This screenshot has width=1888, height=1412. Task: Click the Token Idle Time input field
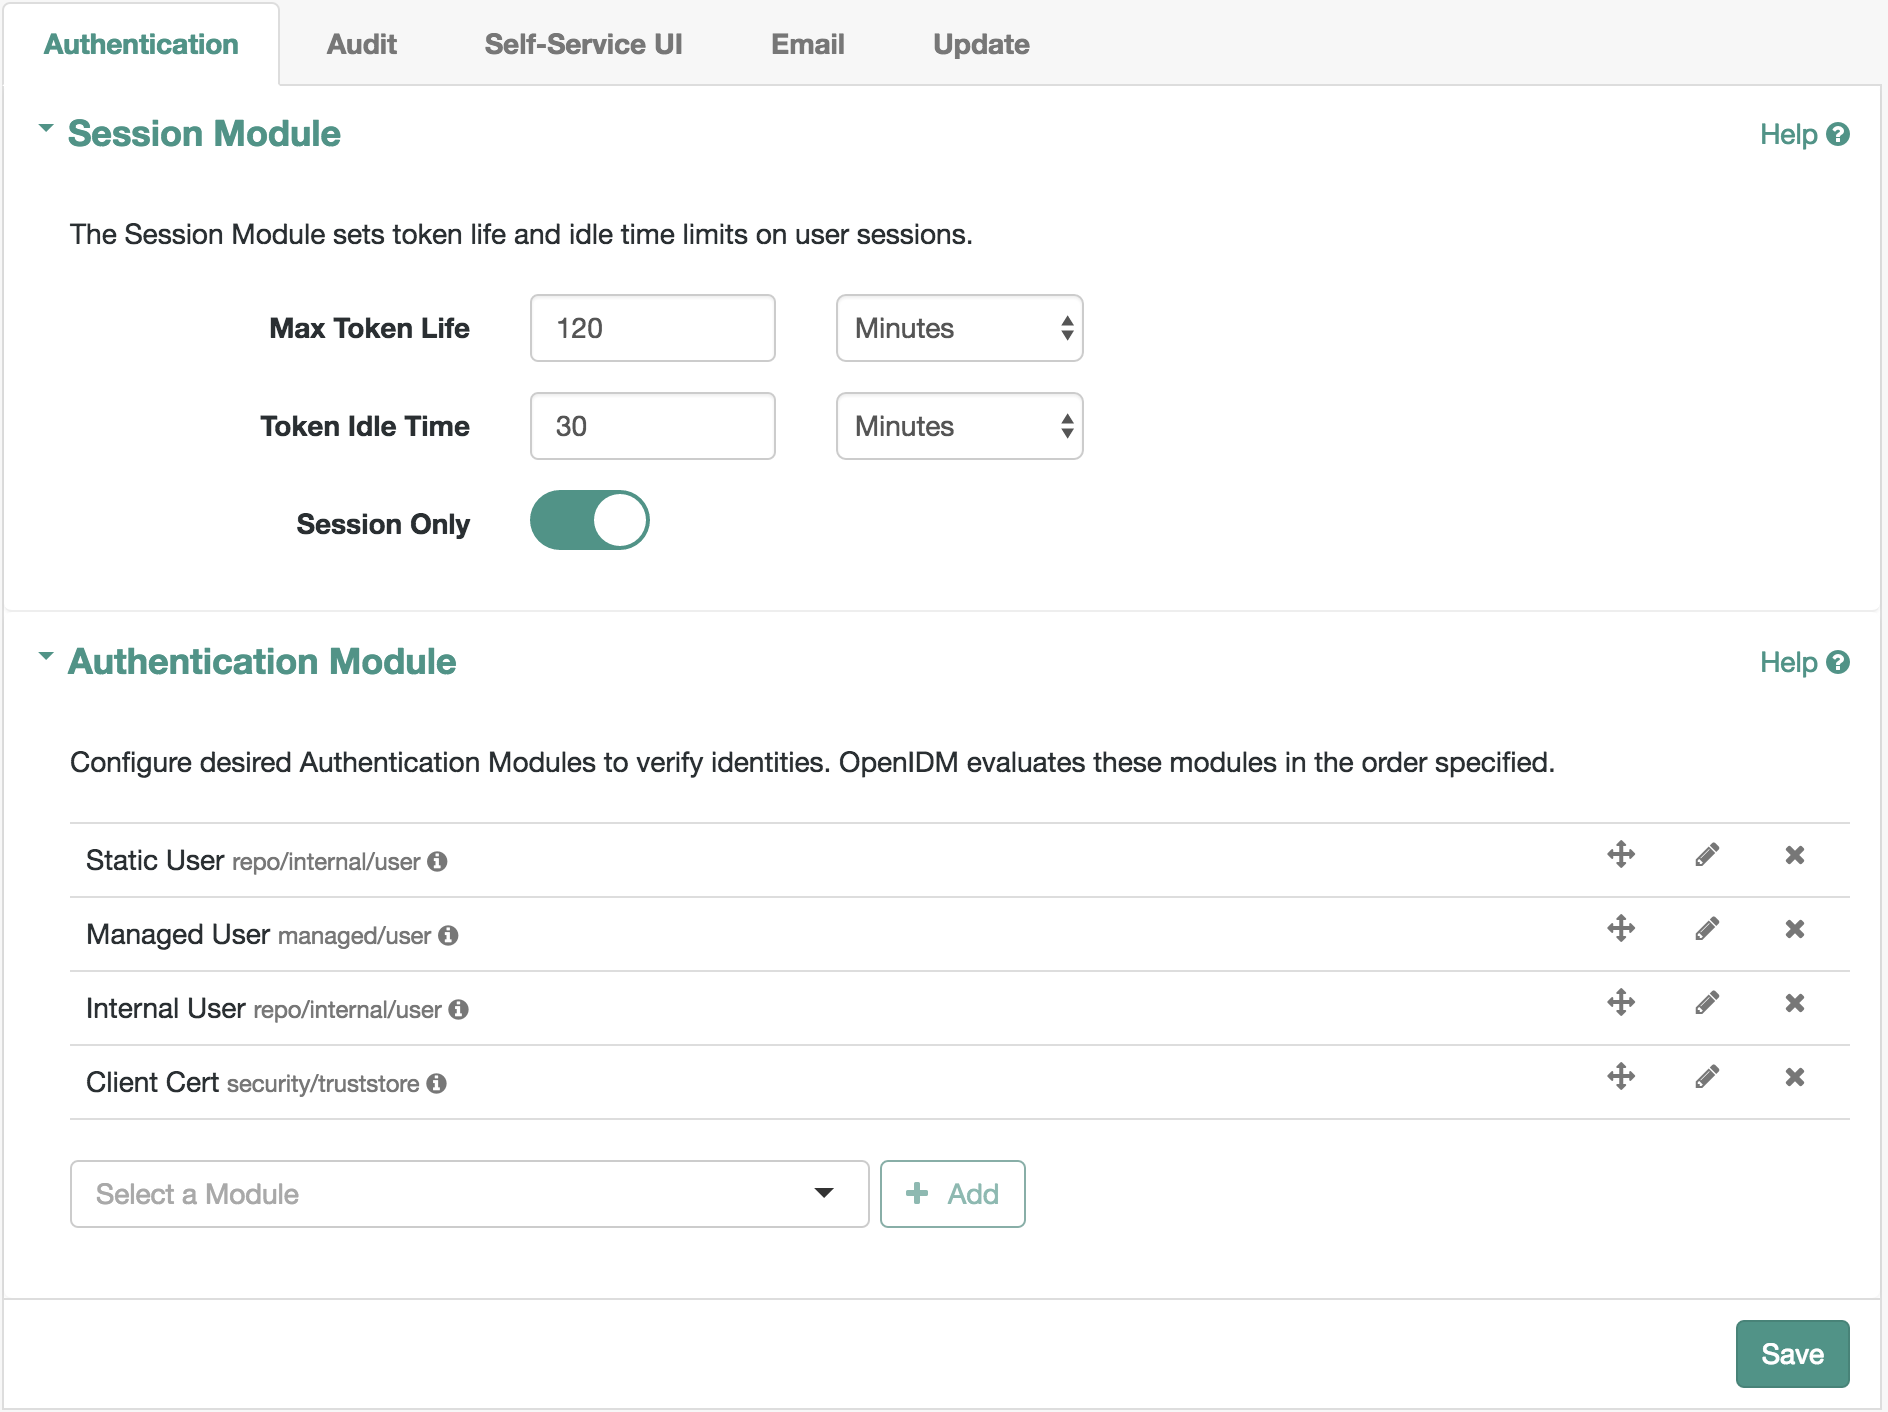tap(653, 426)
